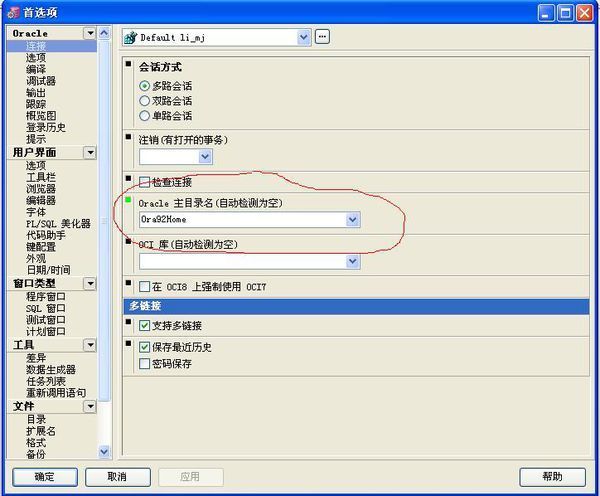The height and width of the screenshot is (496, 600).
Task: Select the 多路会话 radio button
Action: (144, 86)
